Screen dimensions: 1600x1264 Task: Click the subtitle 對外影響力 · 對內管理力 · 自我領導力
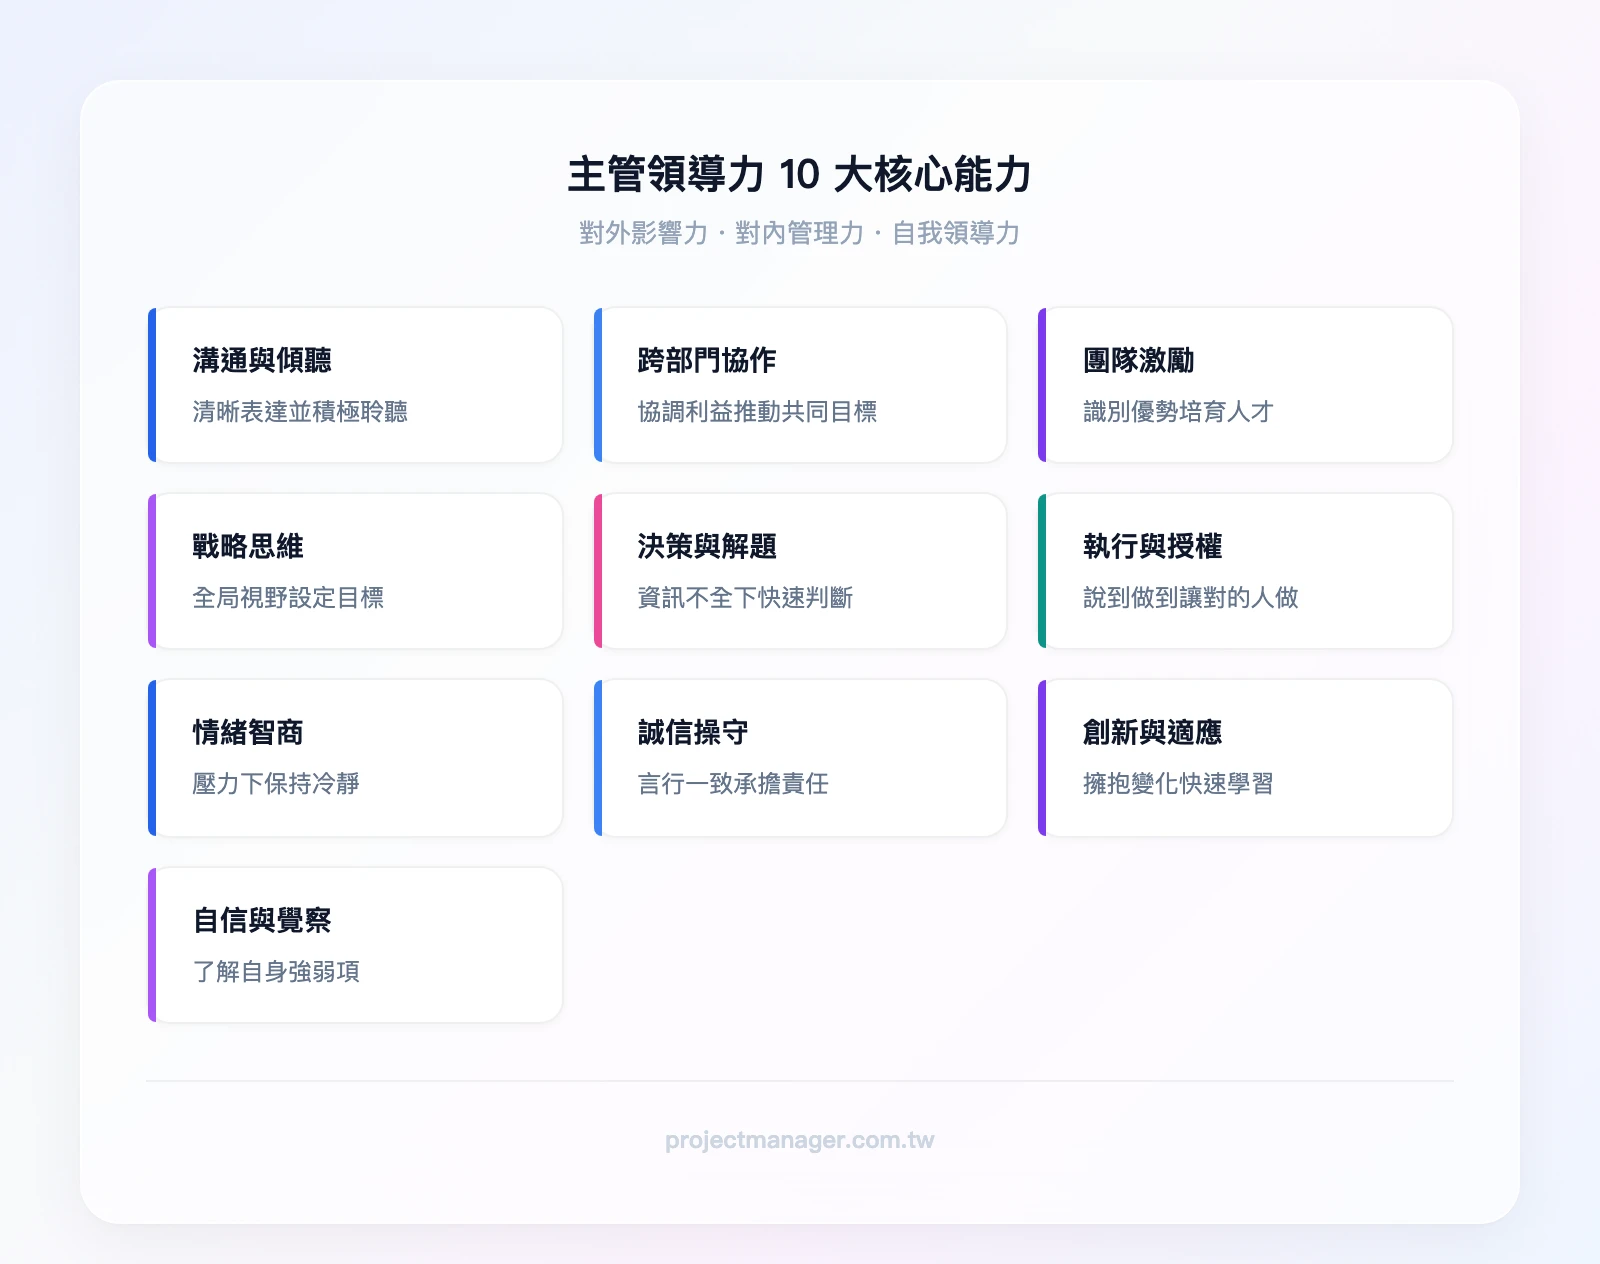coord(800,233)
